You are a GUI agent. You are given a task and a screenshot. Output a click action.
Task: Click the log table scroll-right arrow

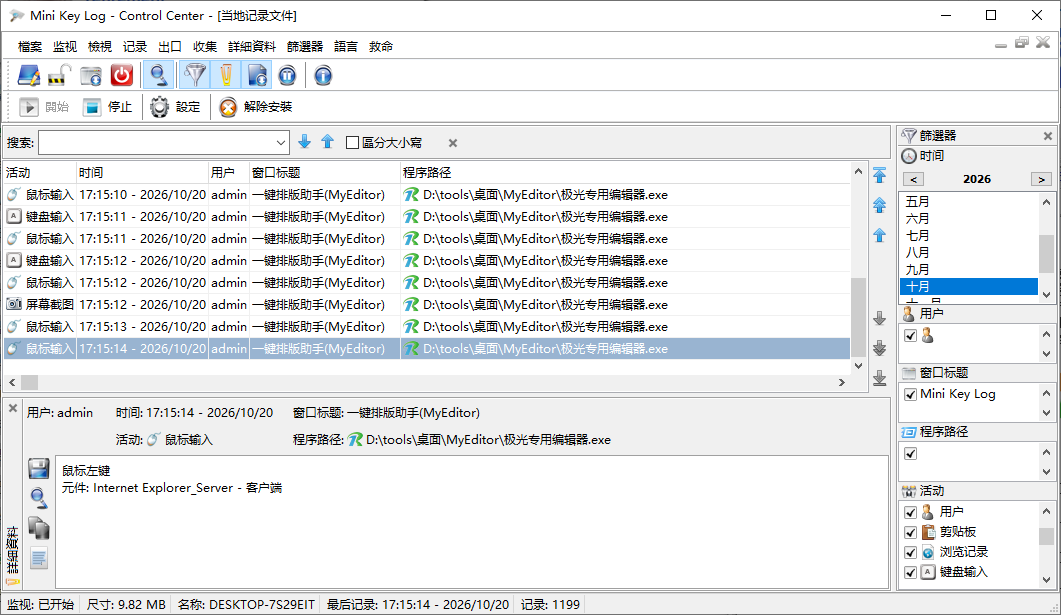(842, 383)
